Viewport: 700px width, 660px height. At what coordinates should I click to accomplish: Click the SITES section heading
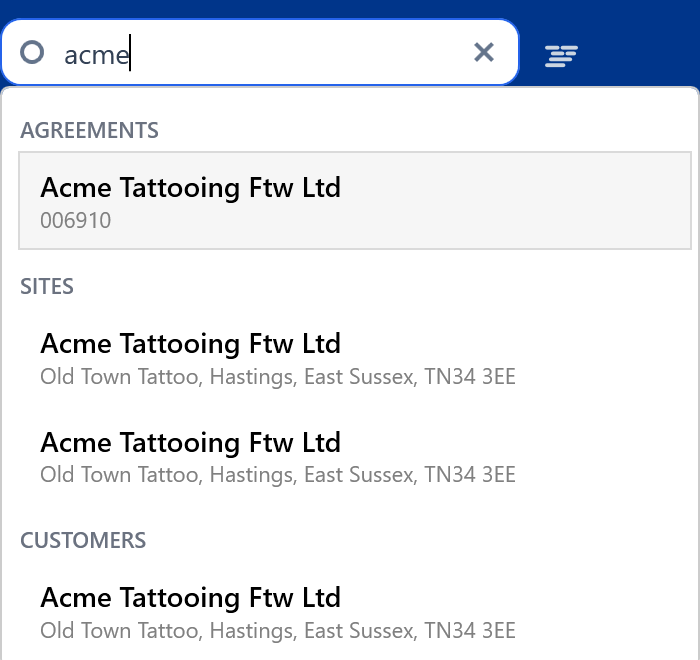[47, 287]
